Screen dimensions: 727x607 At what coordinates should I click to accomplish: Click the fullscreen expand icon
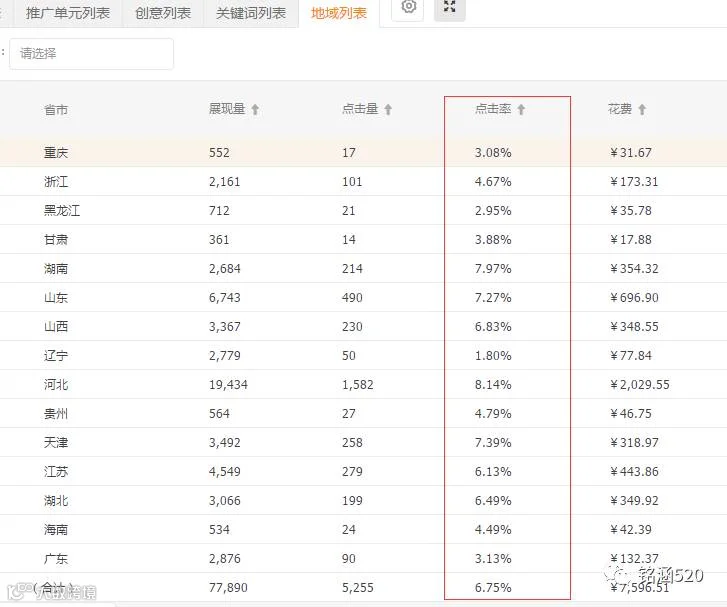(x=449, y=7)
